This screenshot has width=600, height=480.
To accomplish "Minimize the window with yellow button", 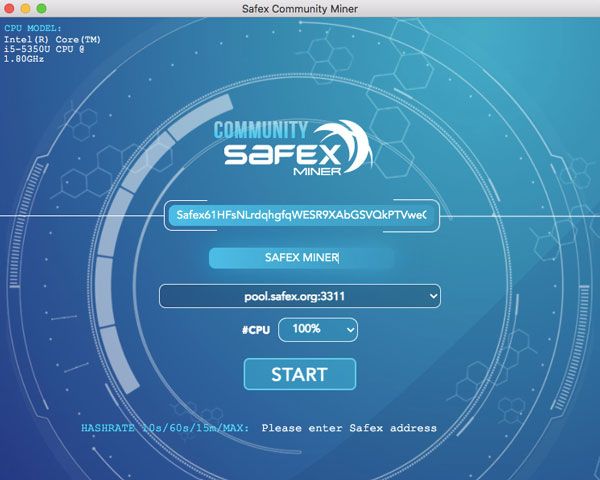I will 25,8.
